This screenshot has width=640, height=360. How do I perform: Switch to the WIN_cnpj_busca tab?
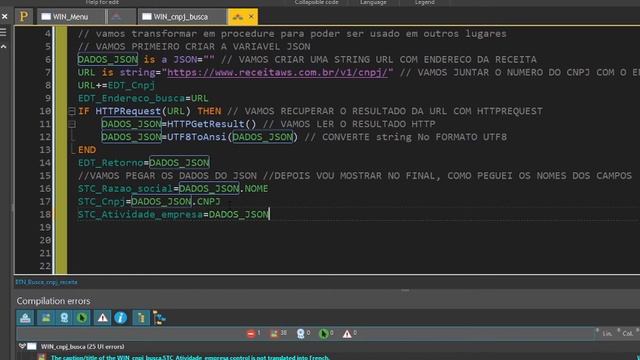tap(181, 17)
